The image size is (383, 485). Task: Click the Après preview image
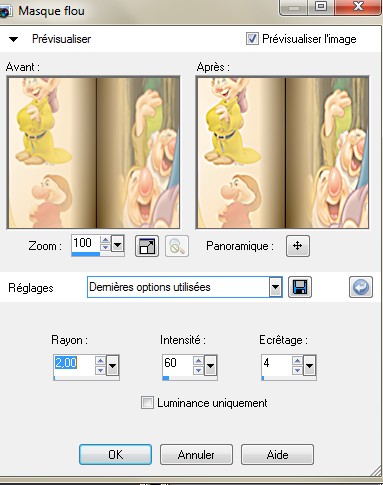pos(282,153)
